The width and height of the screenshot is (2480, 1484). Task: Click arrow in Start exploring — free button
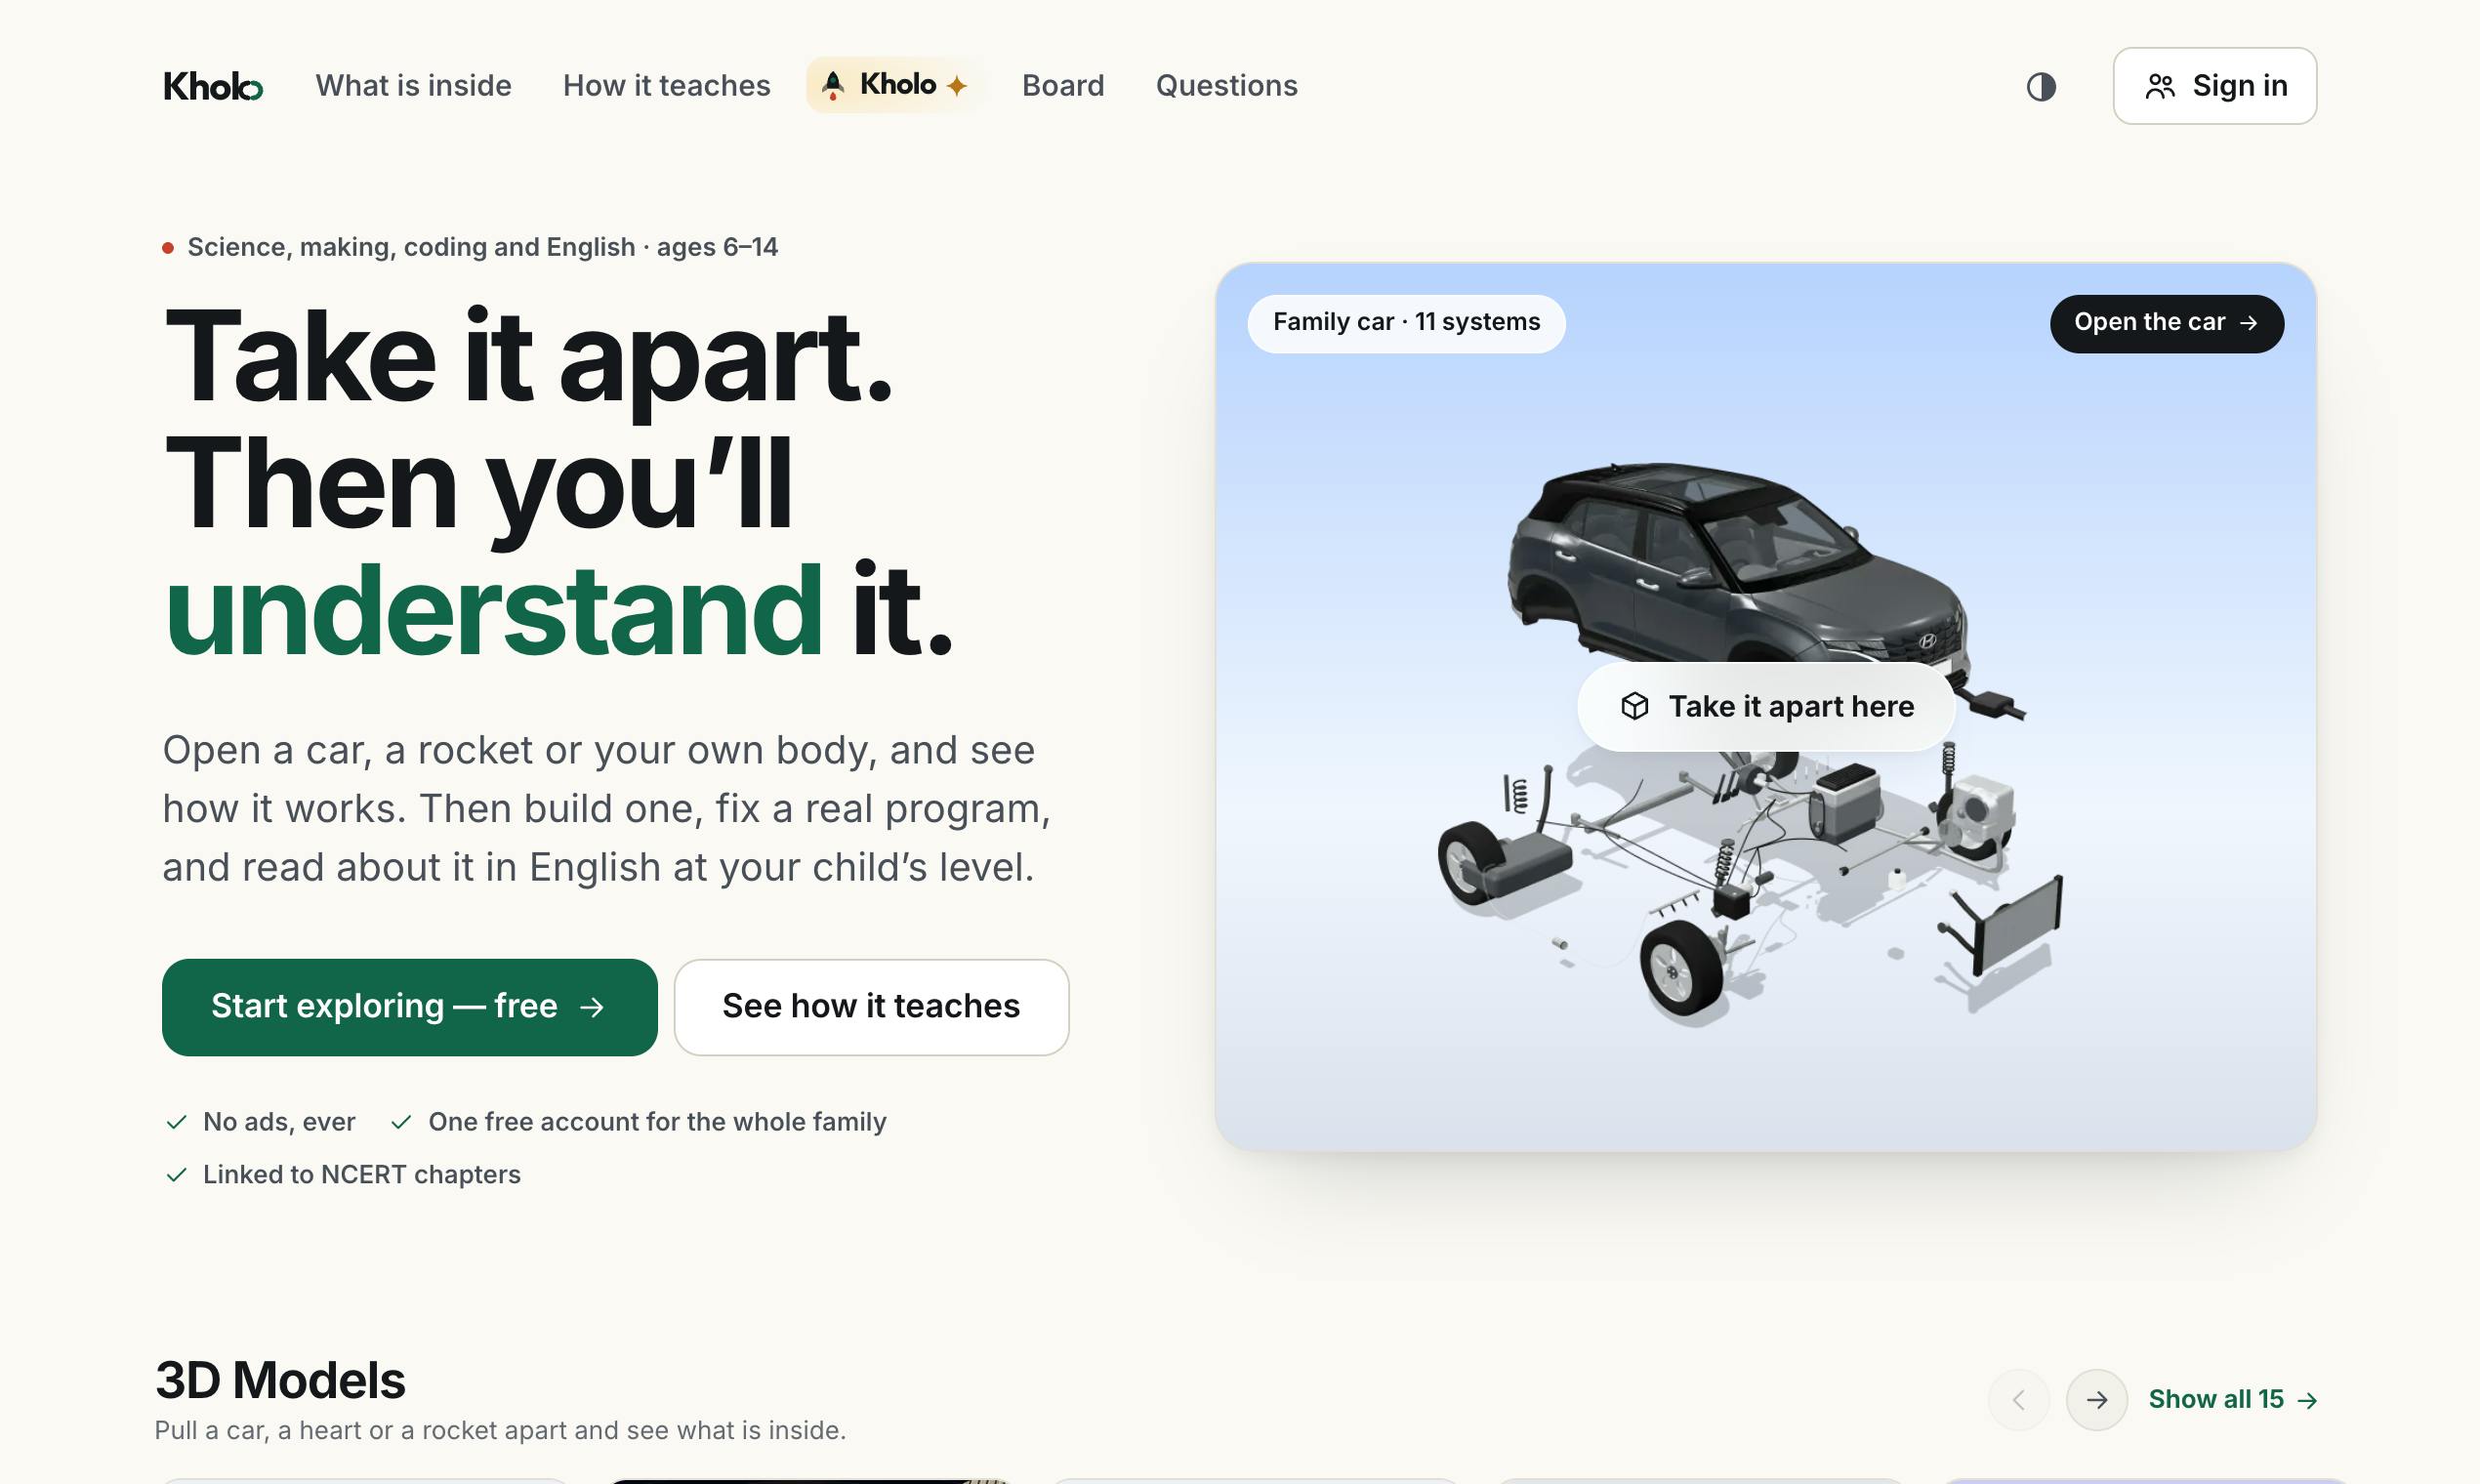coord(592,1007)
